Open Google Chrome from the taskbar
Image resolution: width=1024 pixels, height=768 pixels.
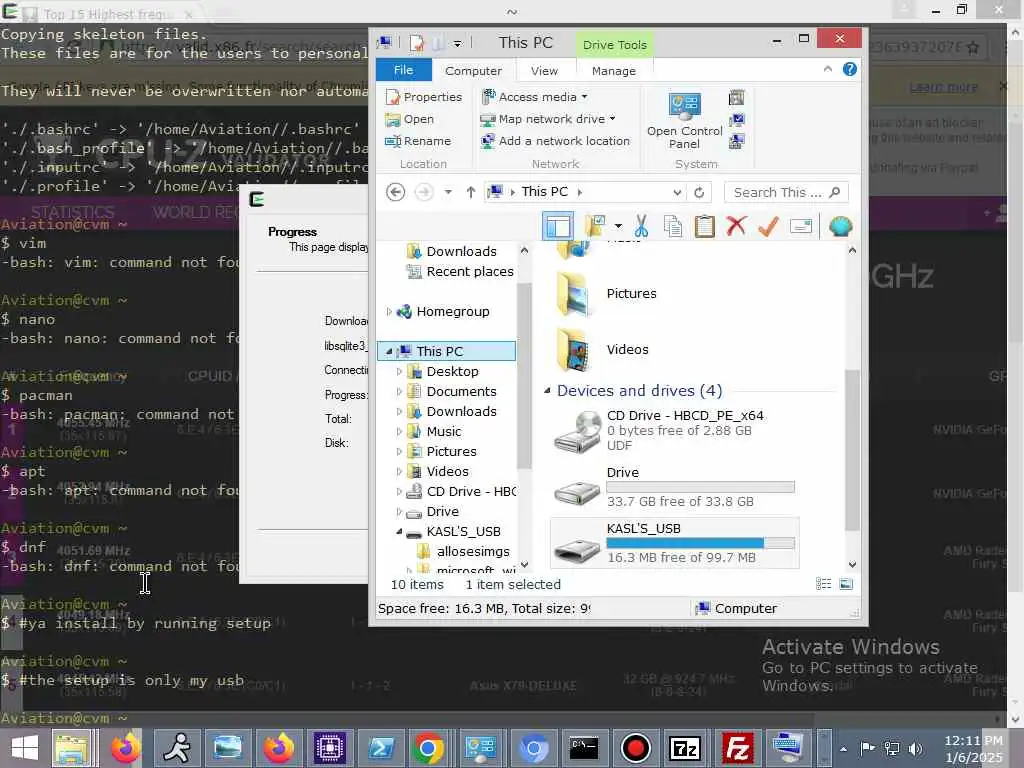click(428, 748)
